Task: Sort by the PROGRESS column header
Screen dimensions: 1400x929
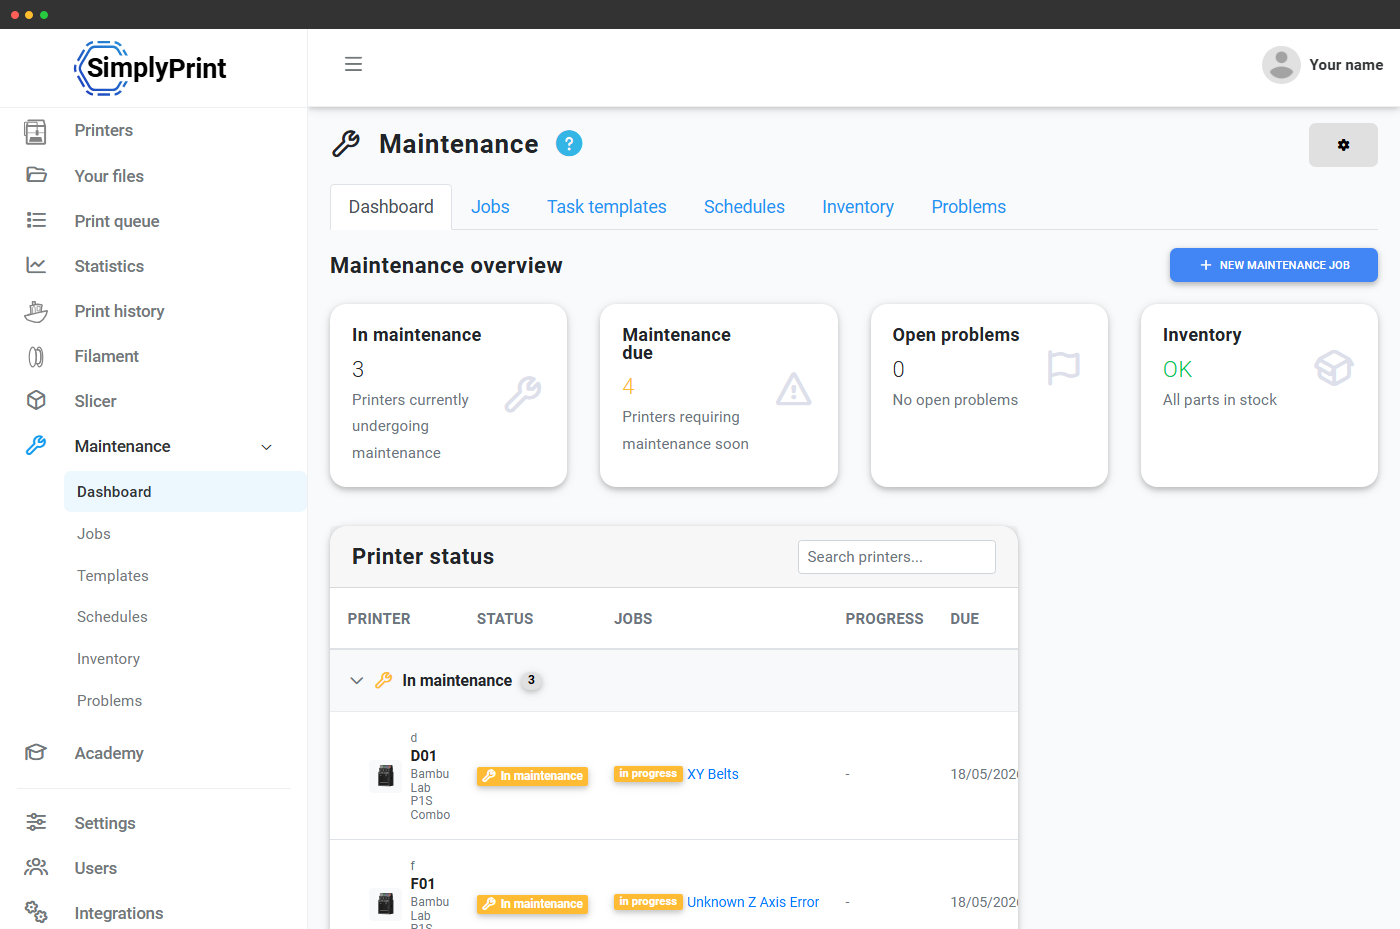Action: pyautogui.click(x=884, y=619)
